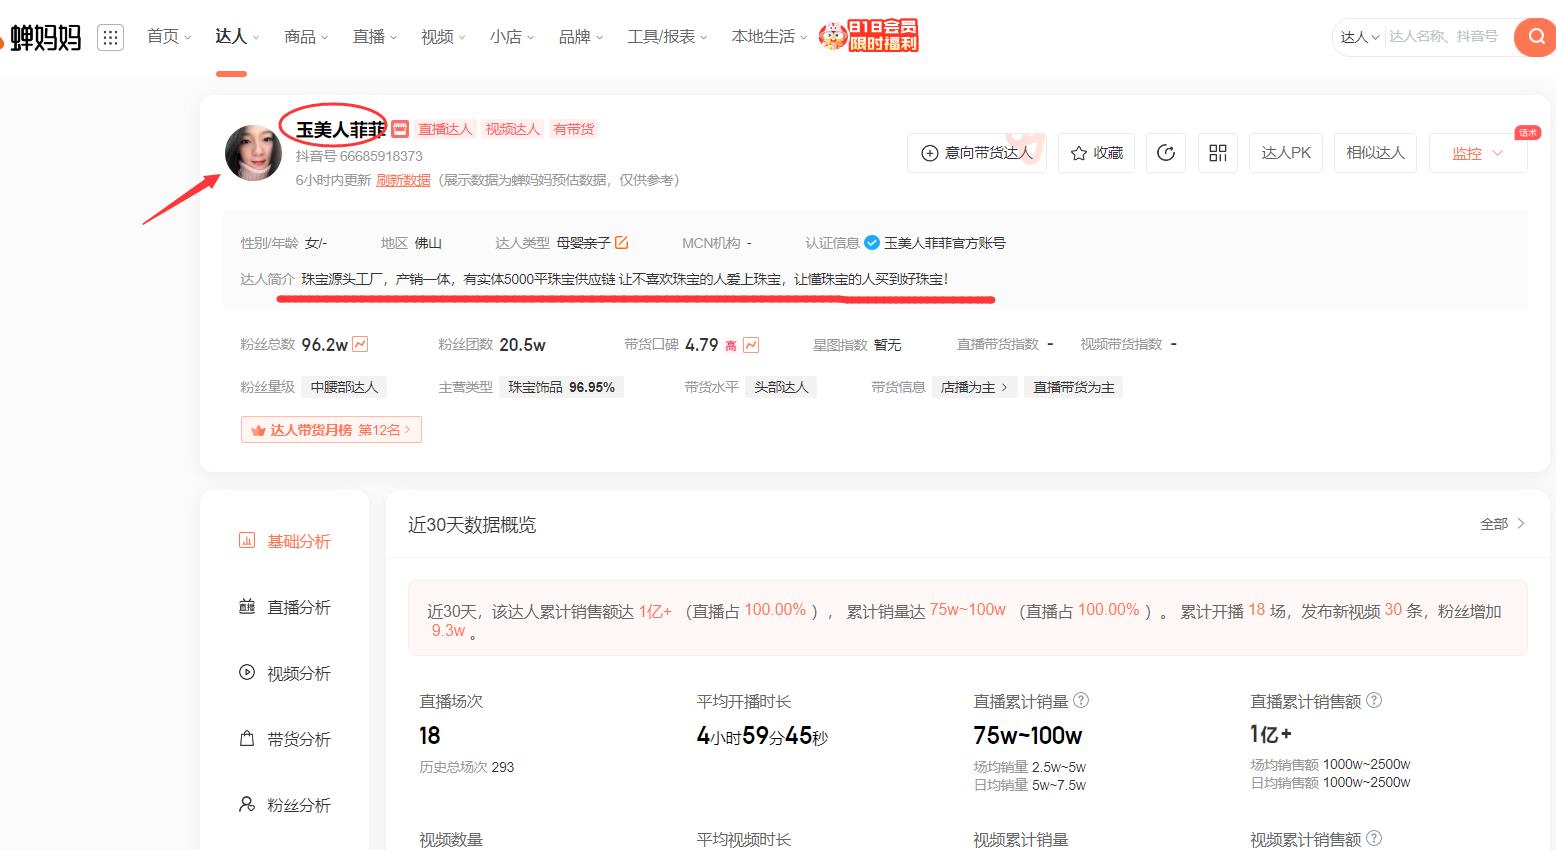Click the 刷新数据 link
This screenshot has height=850, width=1556.
(x=403, y=180)
